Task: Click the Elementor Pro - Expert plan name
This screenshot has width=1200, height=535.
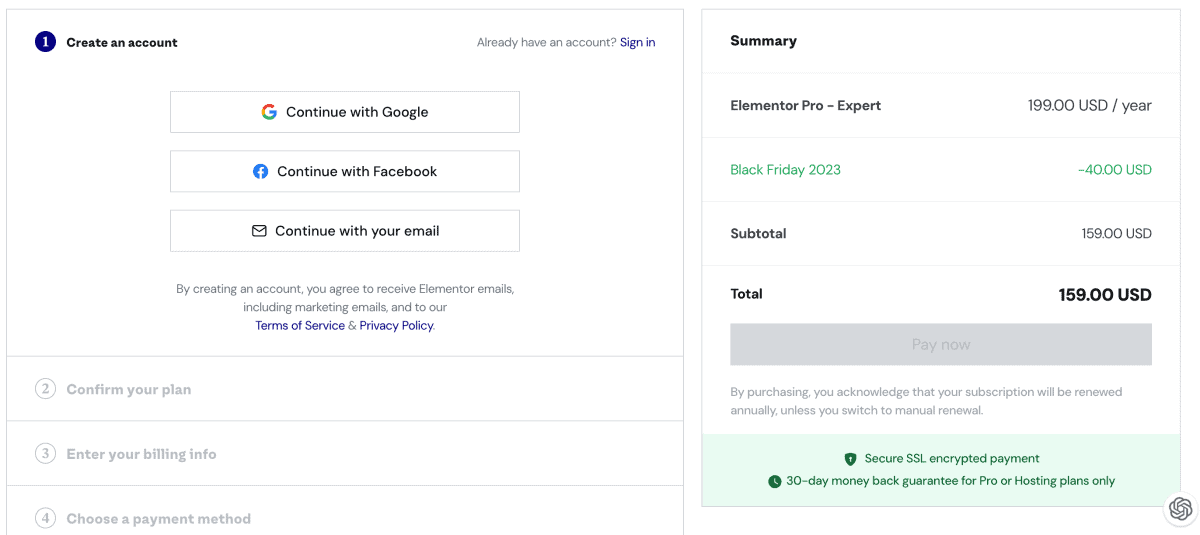Action: coord(805,106)
